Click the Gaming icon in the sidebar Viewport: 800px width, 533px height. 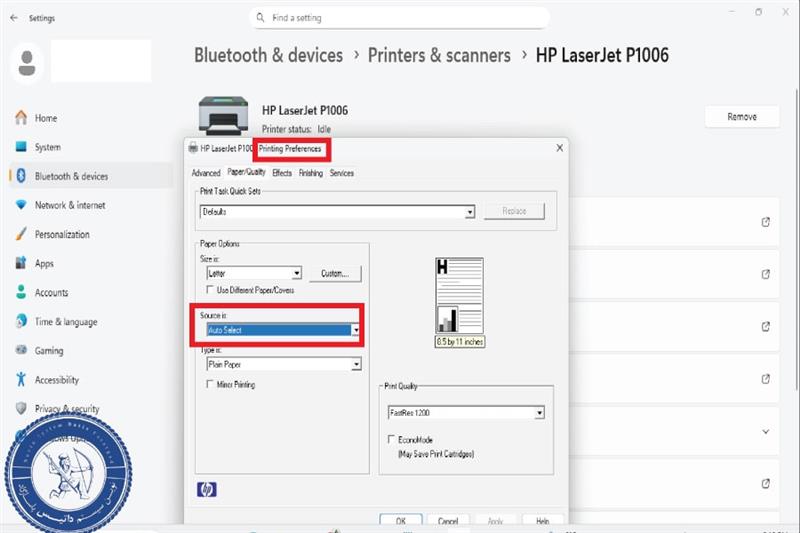[x=21, y=351]
